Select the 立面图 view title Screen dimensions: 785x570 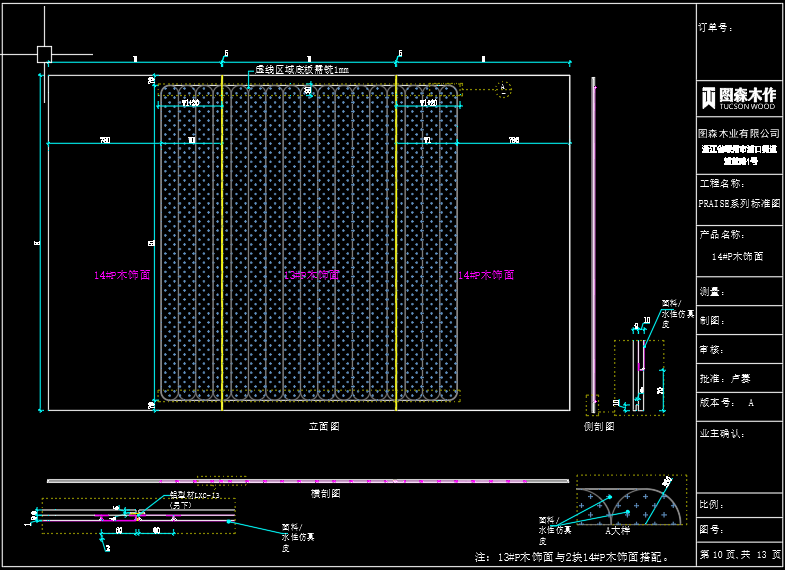pos(324,426)
